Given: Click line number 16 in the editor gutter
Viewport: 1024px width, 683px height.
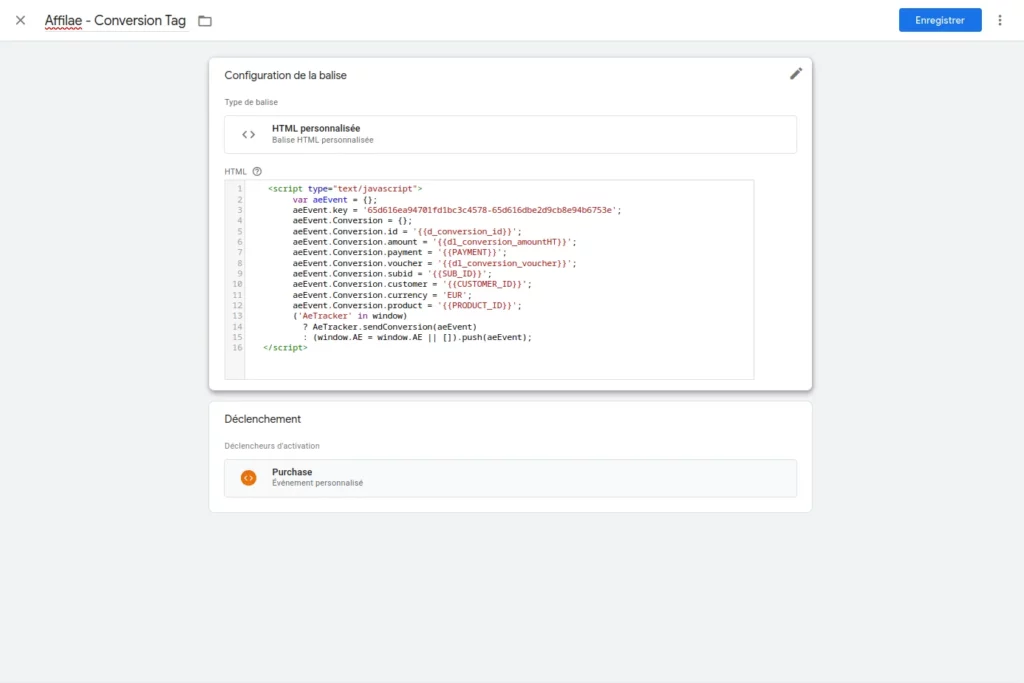Looking at the screenshot, I should pos(236,347).
